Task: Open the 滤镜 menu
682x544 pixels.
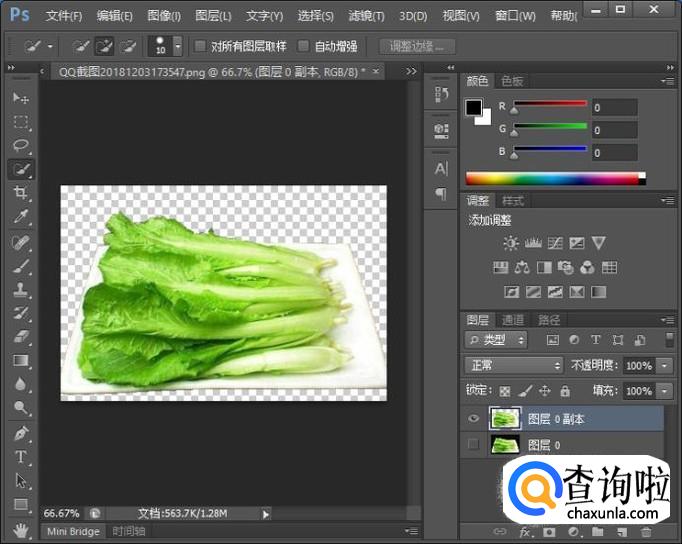Action: point(367,16)
